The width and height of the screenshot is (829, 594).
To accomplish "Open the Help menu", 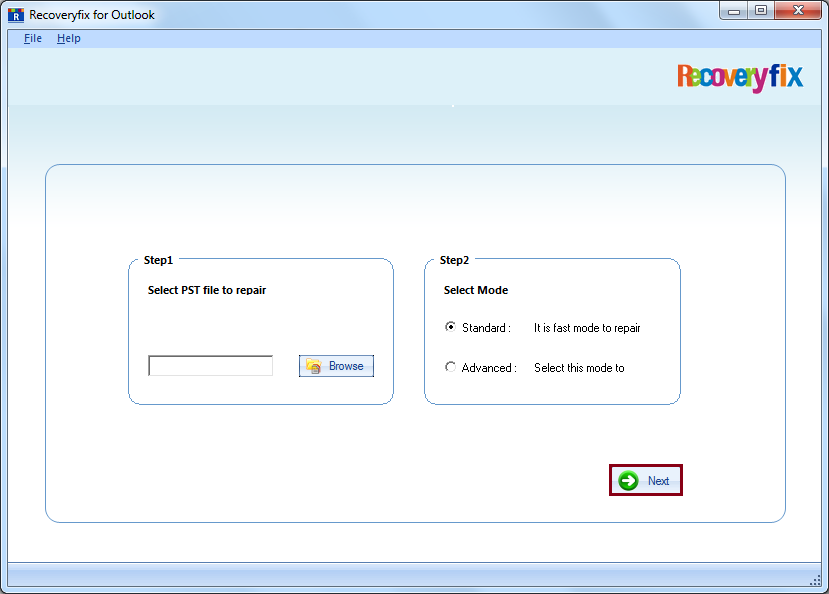I will point(69,39).
